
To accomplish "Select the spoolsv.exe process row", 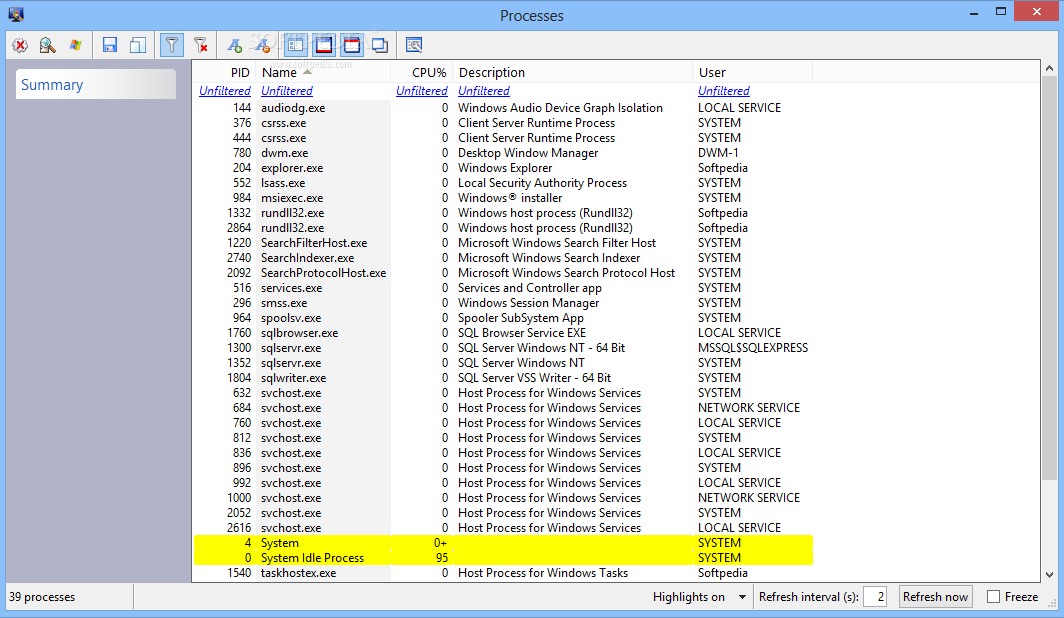I will pyautogui.click(x=503, y=317).
